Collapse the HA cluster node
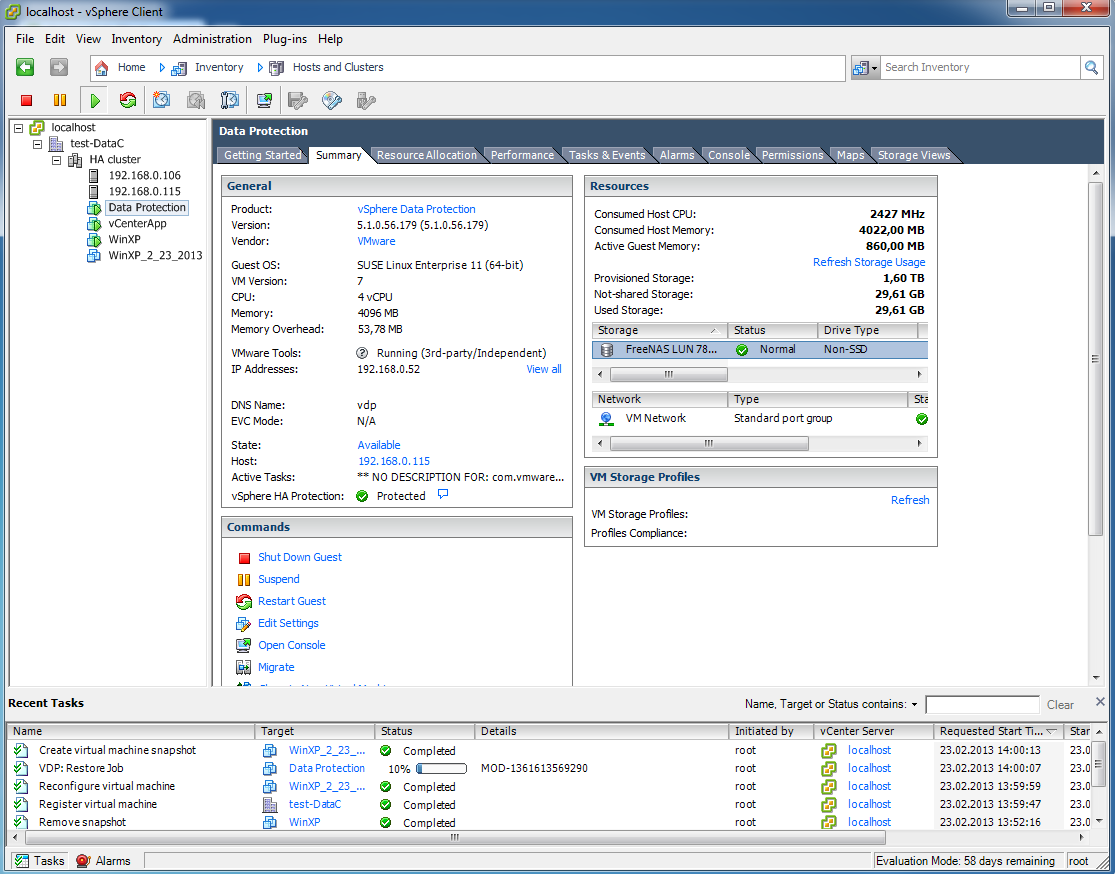This screenshot has height=874, width=1115. (x=57, y=160)
